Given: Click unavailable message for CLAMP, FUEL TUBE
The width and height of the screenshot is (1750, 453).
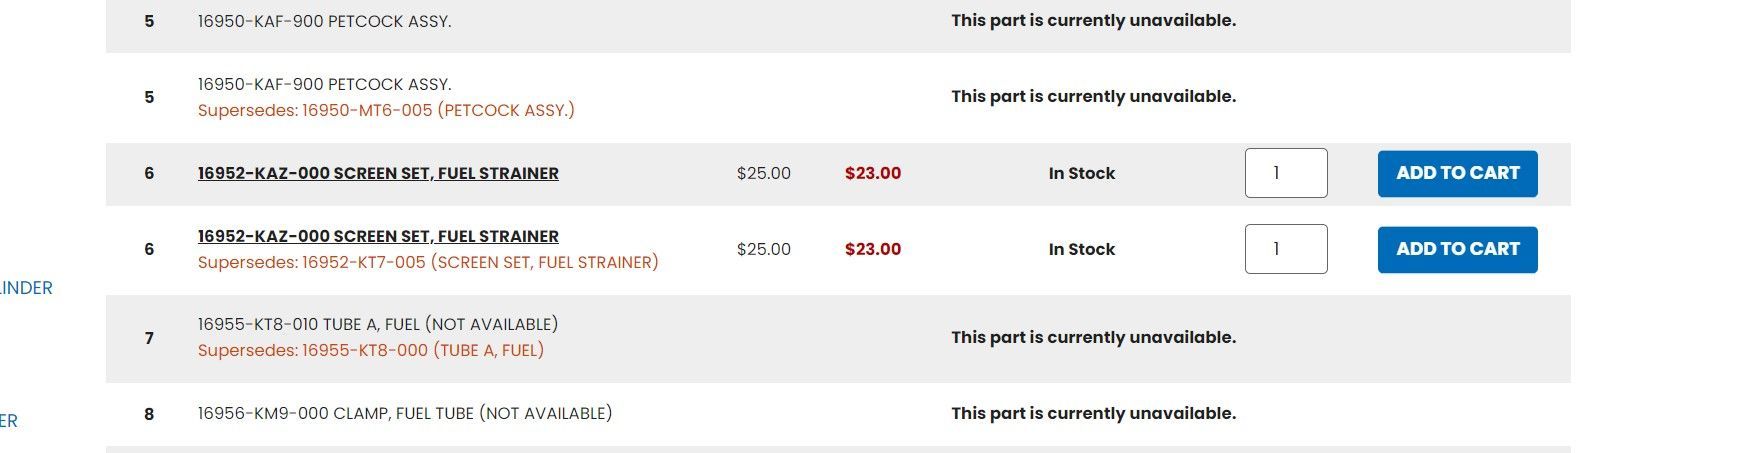Looking at the screenshot, I should coord(1094,413).
